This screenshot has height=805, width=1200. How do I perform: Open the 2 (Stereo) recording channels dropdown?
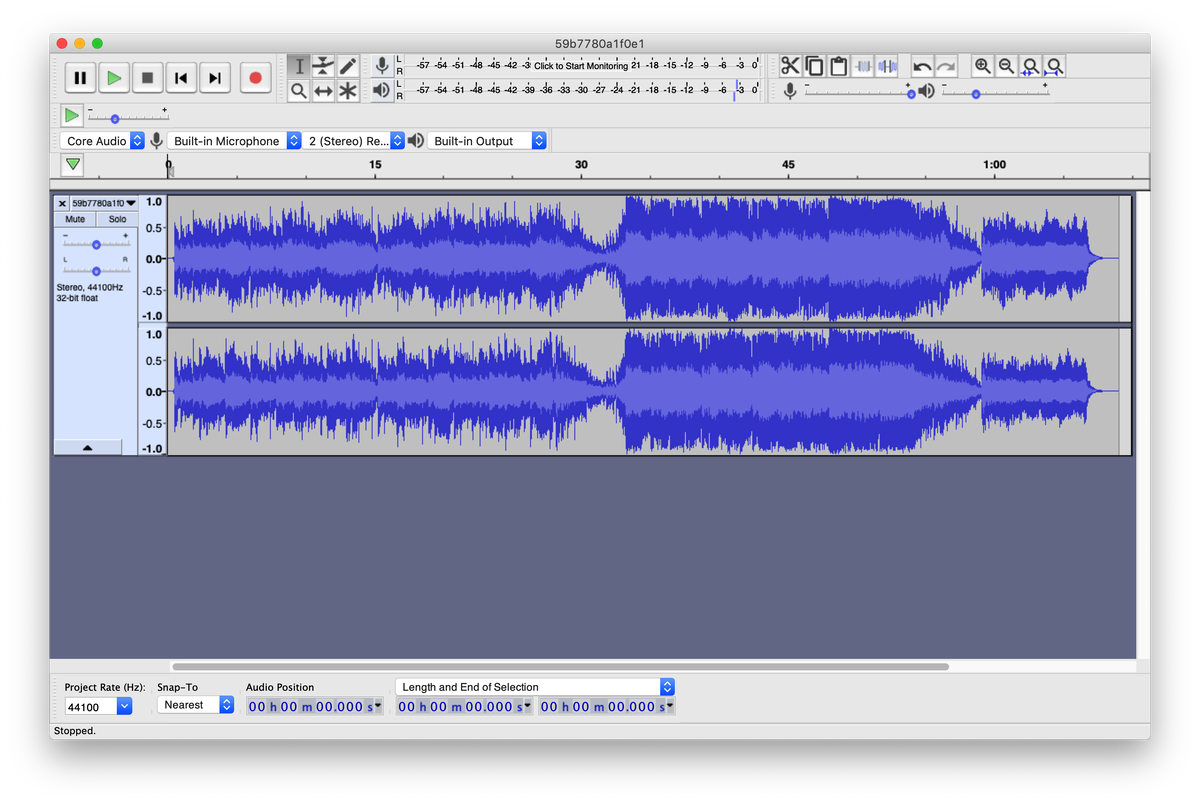pos(354,141)
